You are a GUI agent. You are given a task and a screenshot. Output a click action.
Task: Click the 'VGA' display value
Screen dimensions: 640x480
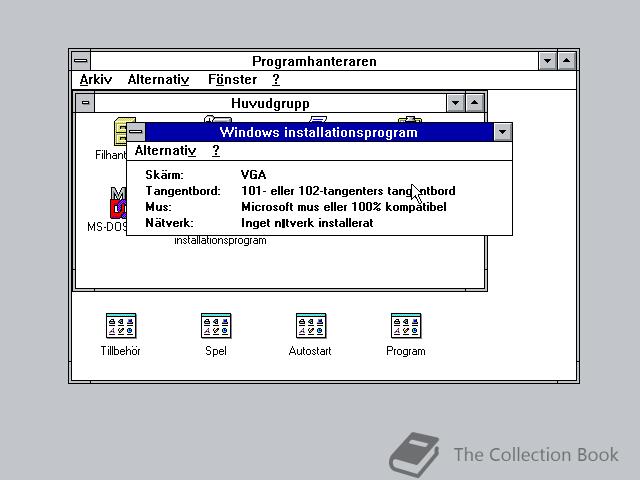click(253, 175)
